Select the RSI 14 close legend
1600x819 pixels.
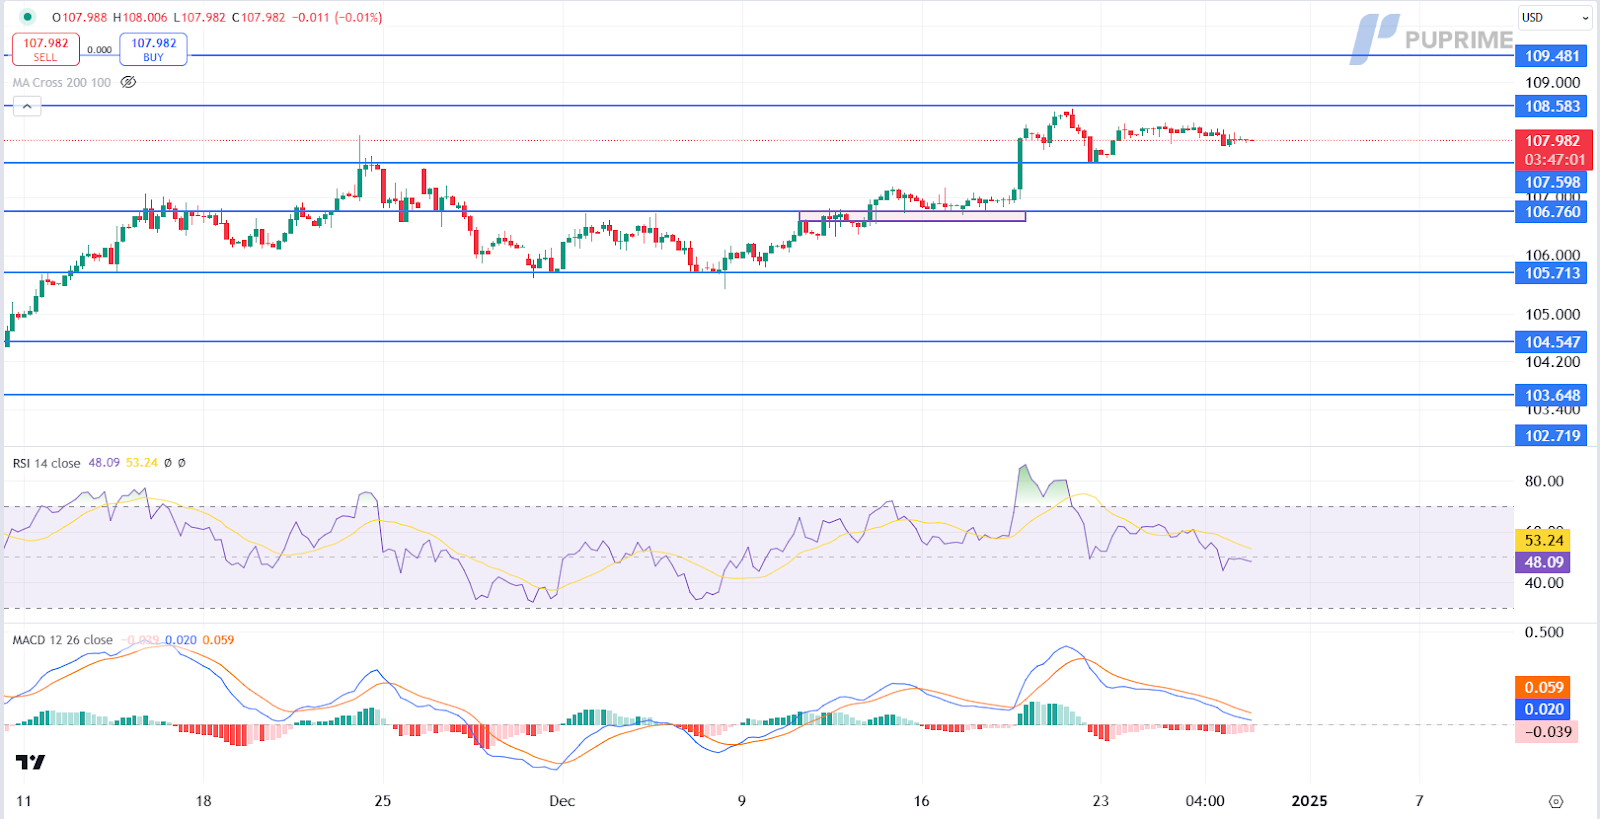pyautogui.click(x=46, y=463)
